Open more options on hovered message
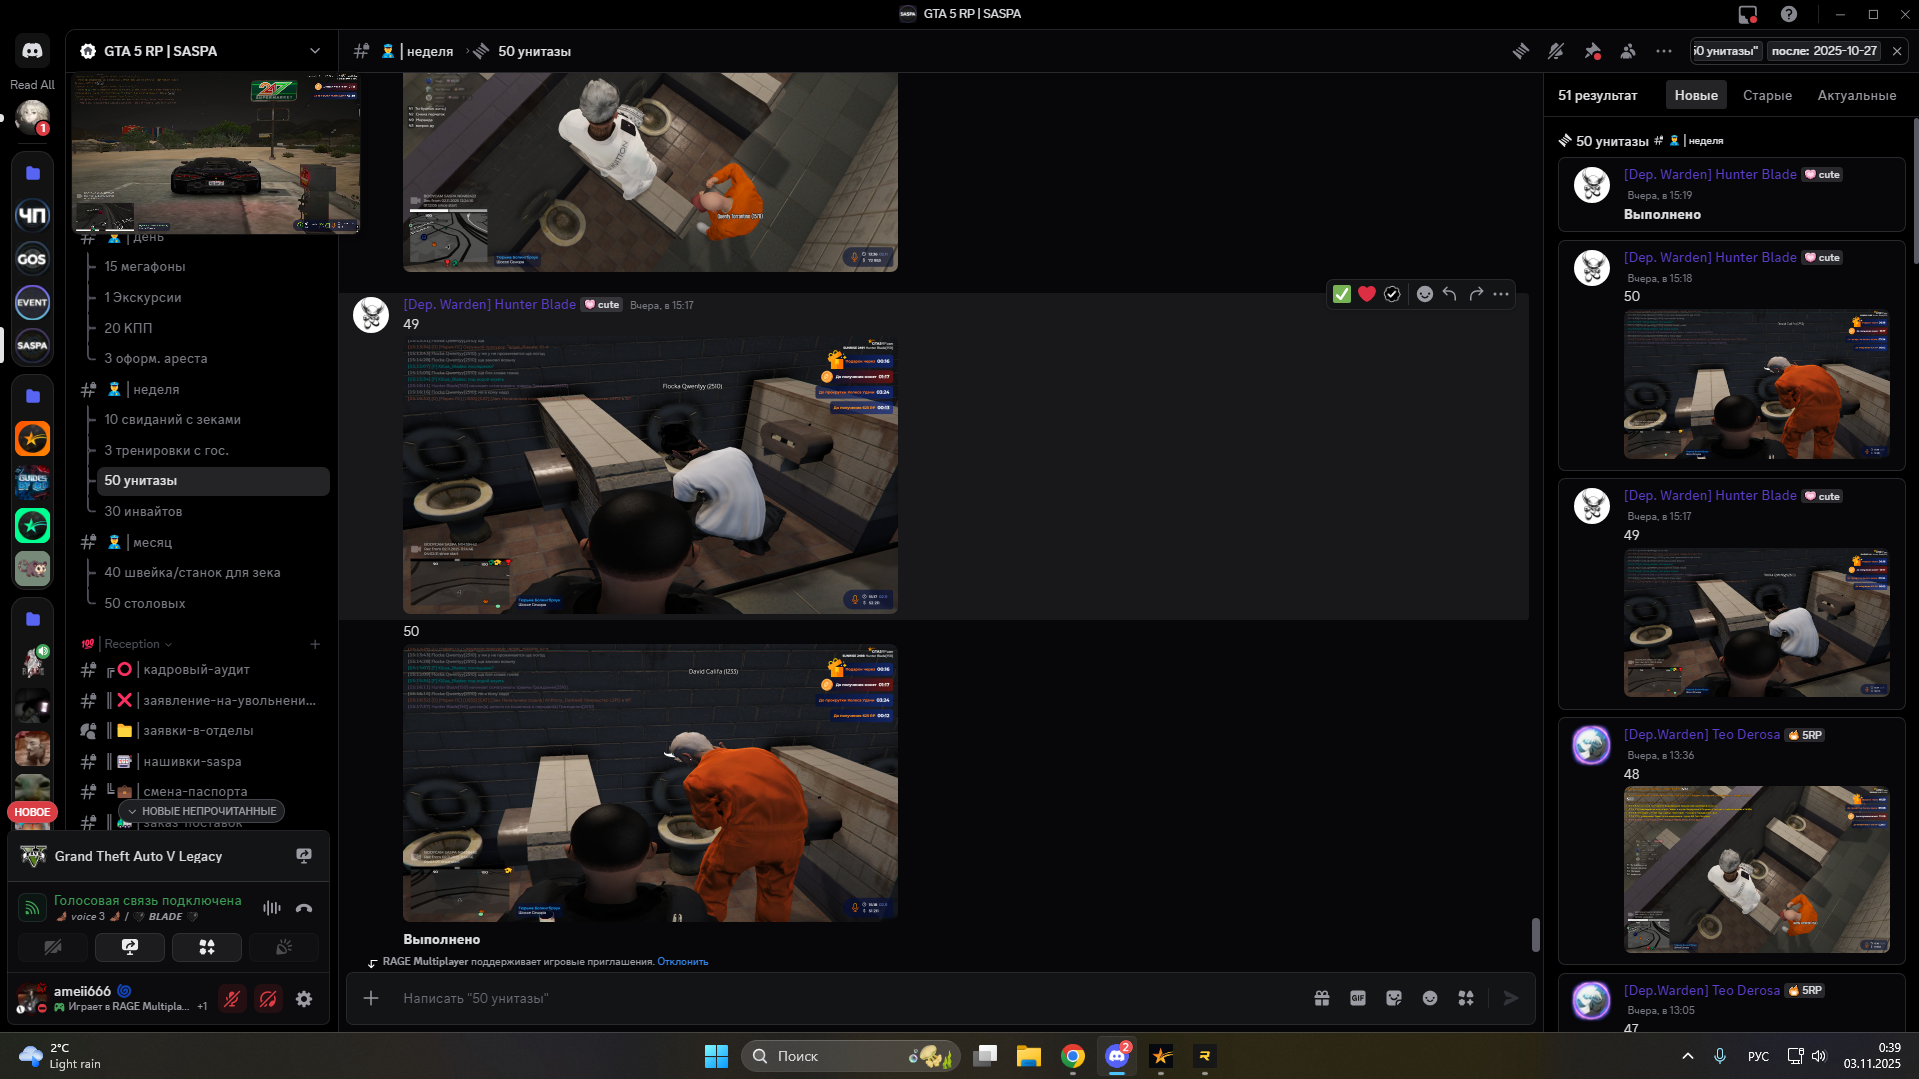This screenshot has width=1919, height=1079. coord(1501,294)
